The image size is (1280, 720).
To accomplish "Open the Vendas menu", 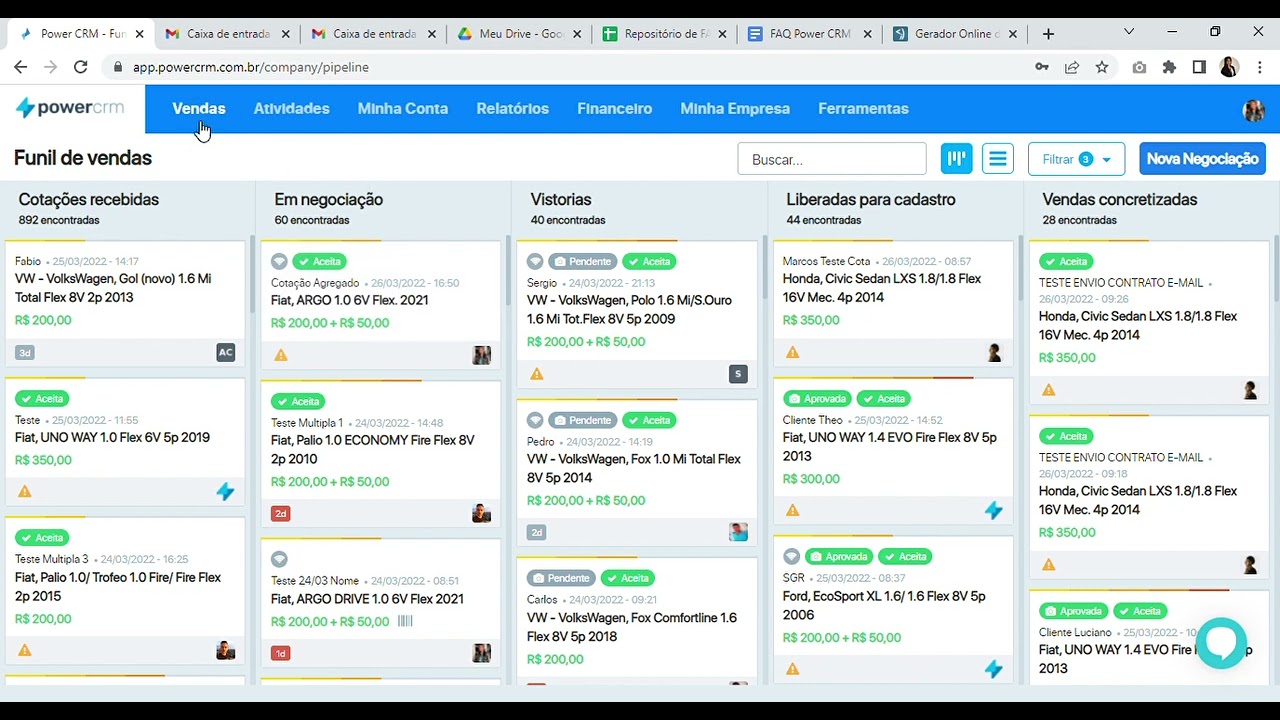I will [199, 108].
